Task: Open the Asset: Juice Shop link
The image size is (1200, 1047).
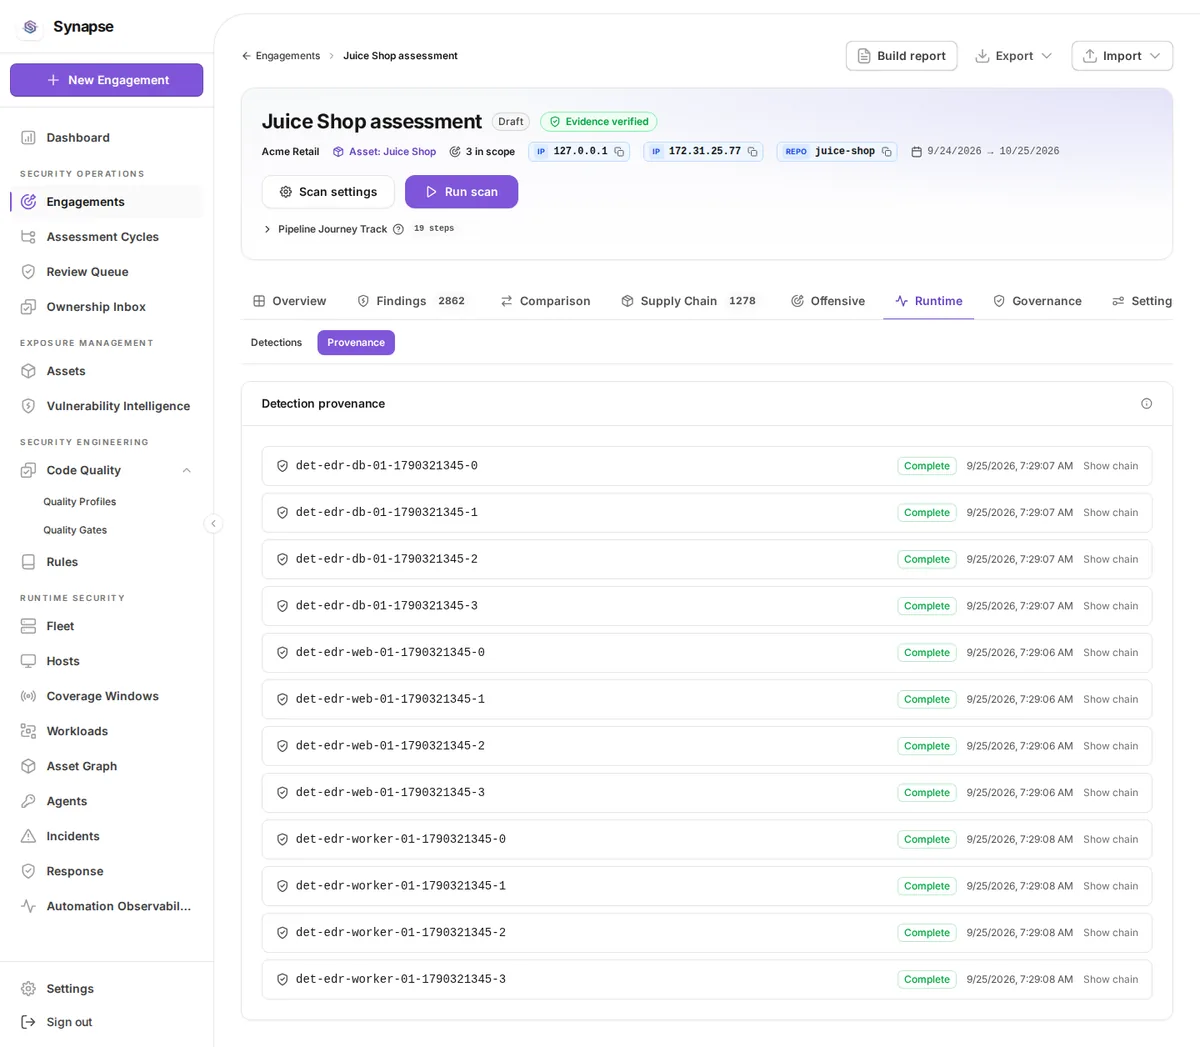Action: tap(384, 152)
